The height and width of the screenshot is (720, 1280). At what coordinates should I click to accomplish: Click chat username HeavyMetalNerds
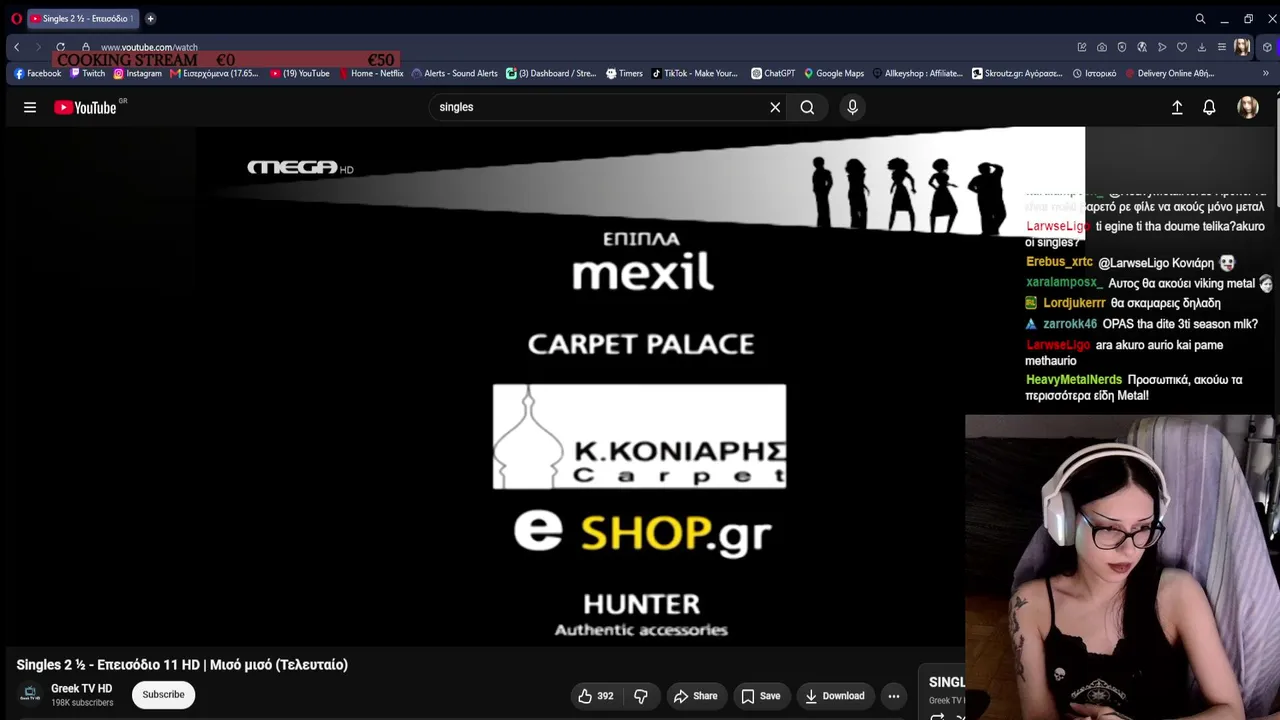(x=1074, y=380)
